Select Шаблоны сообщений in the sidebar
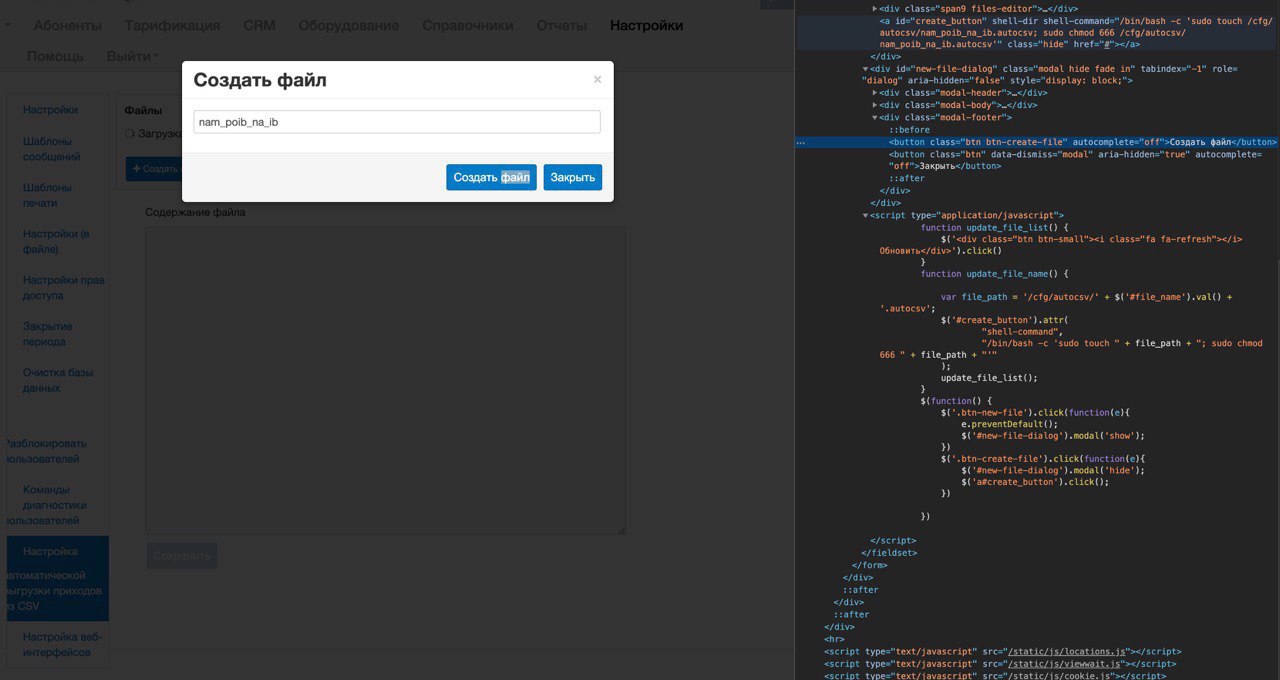This screenshot has width=1280, height=680. (x=52, y=149)
